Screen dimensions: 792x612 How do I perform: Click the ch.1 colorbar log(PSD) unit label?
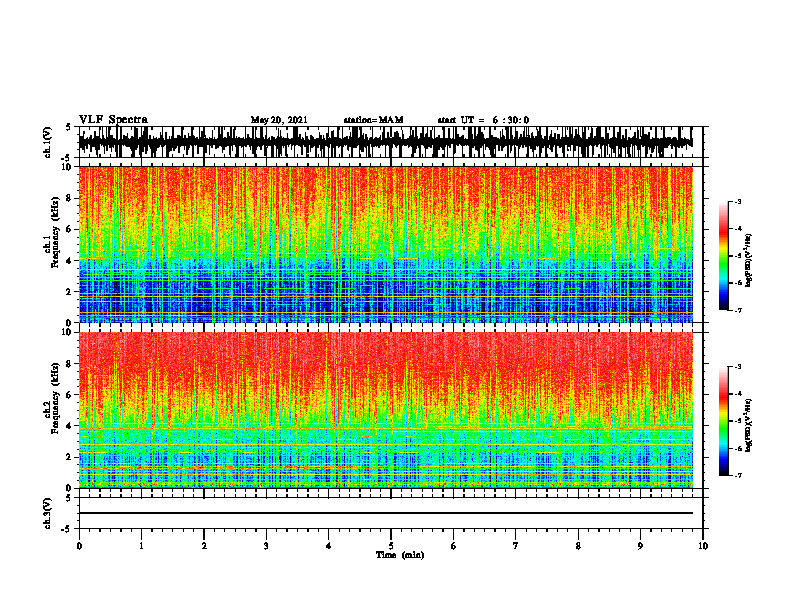point(750,260)
